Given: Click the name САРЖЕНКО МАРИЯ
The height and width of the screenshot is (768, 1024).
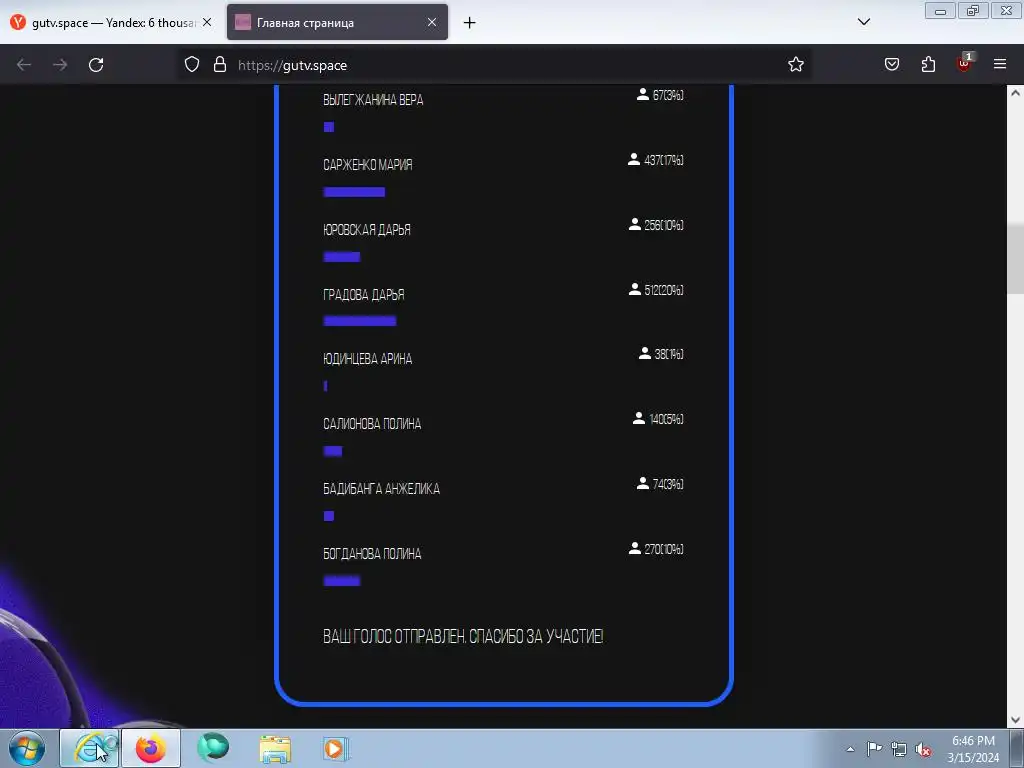Looking at the screenshot, I should pos(368,165).
